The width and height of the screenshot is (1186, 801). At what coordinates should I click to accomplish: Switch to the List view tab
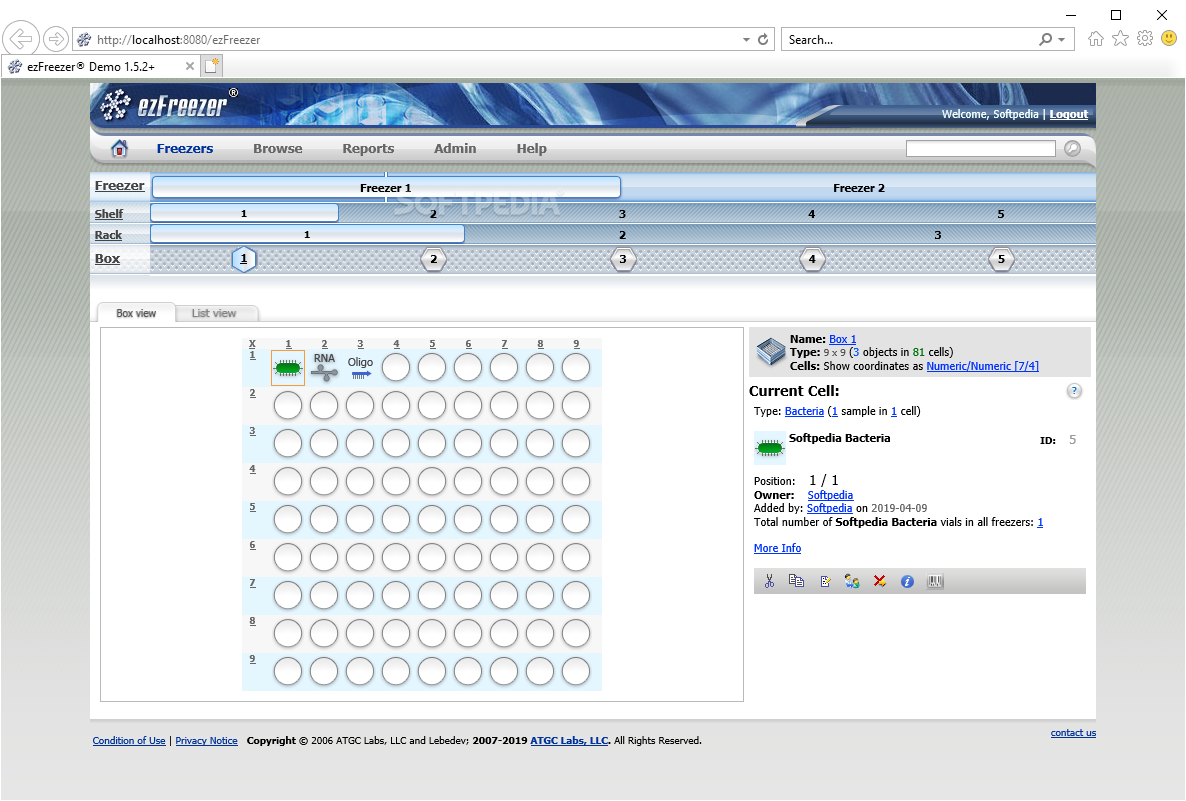pyautogui.click(x=217, y=313)
